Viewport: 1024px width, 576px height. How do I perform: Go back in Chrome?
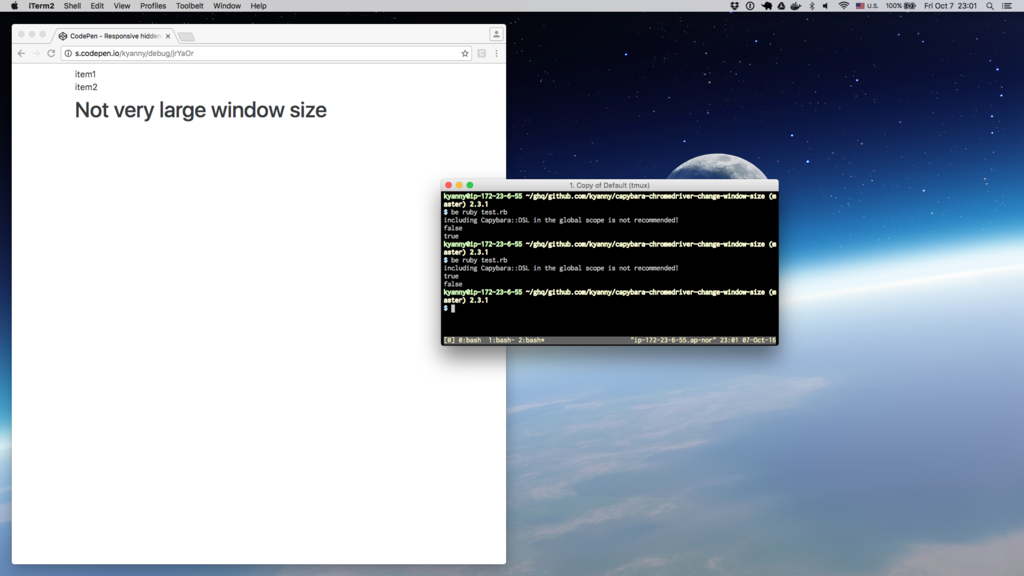(x=22, y=54)
